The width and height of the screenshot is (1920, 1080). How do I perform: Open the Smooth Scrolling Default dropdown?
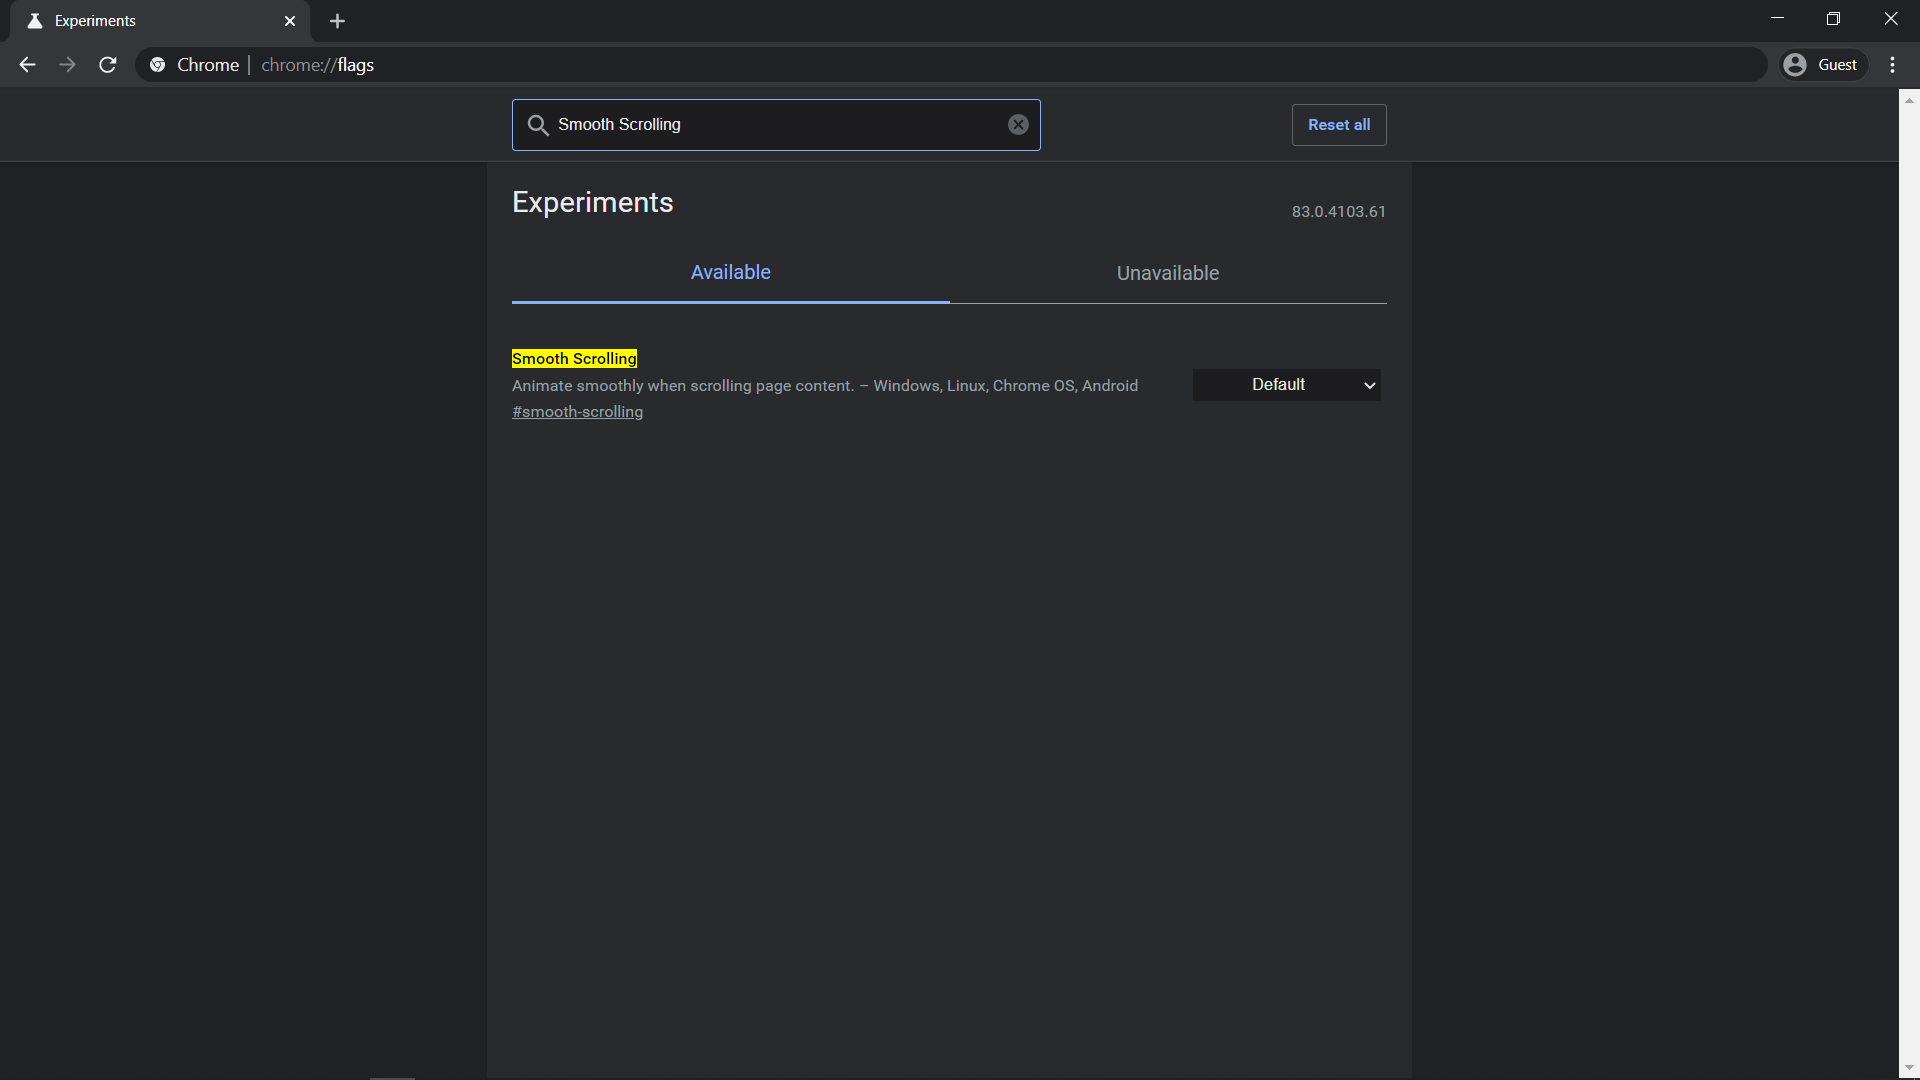[x=1286, y=385]
